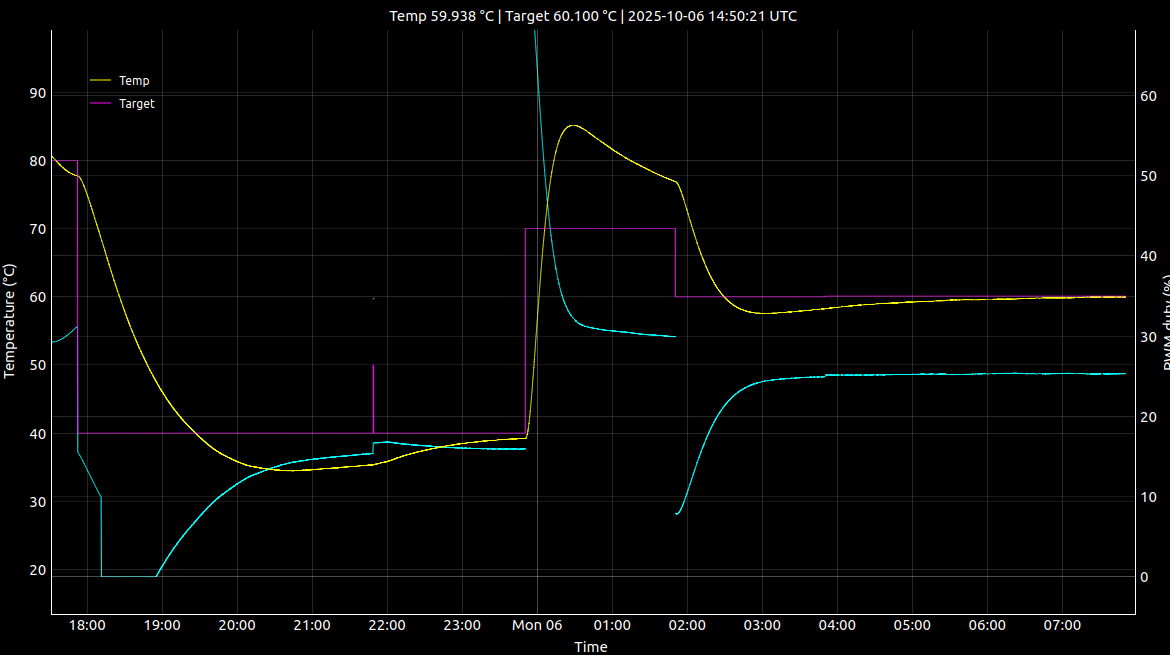
Task: Toggle the Target series via legend label
Action: [137, 103]
